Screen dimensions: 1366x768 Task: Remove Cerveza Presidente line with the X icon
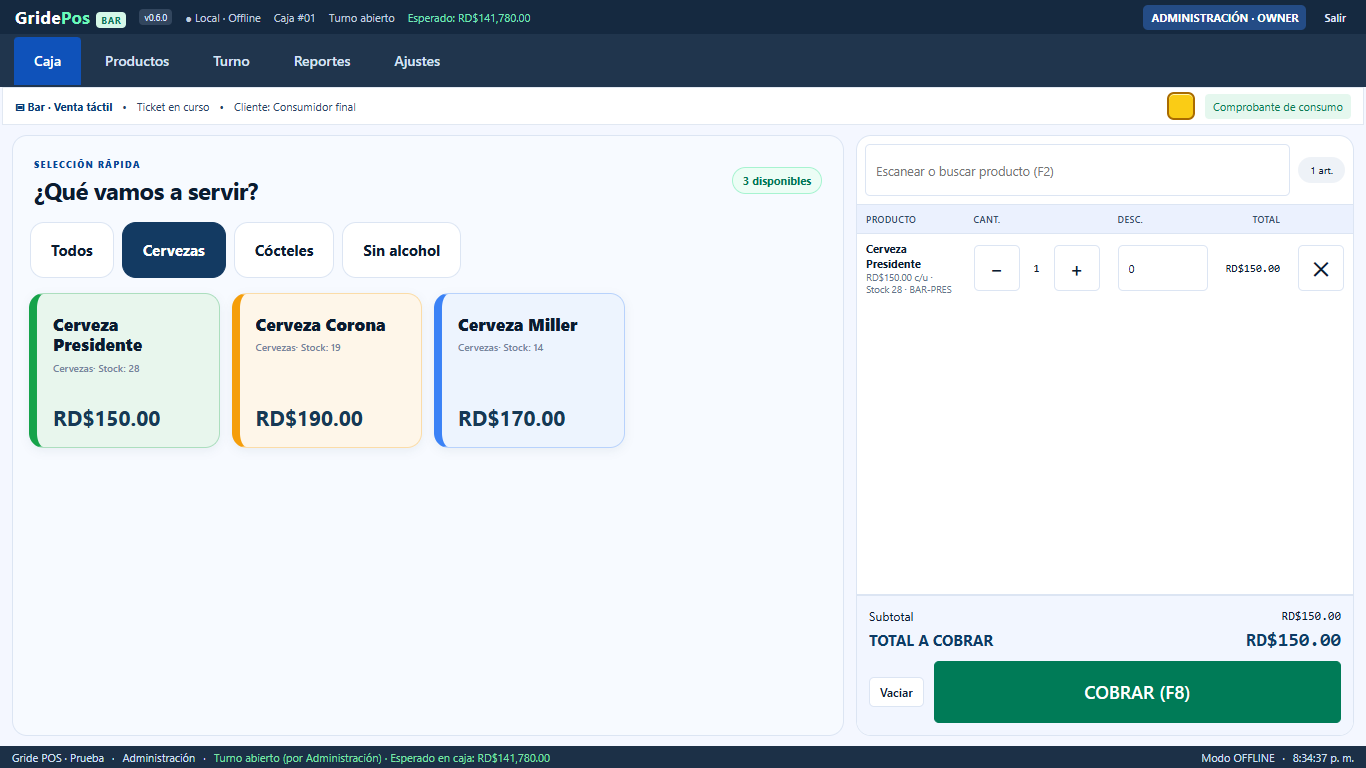click(1320, 269)
